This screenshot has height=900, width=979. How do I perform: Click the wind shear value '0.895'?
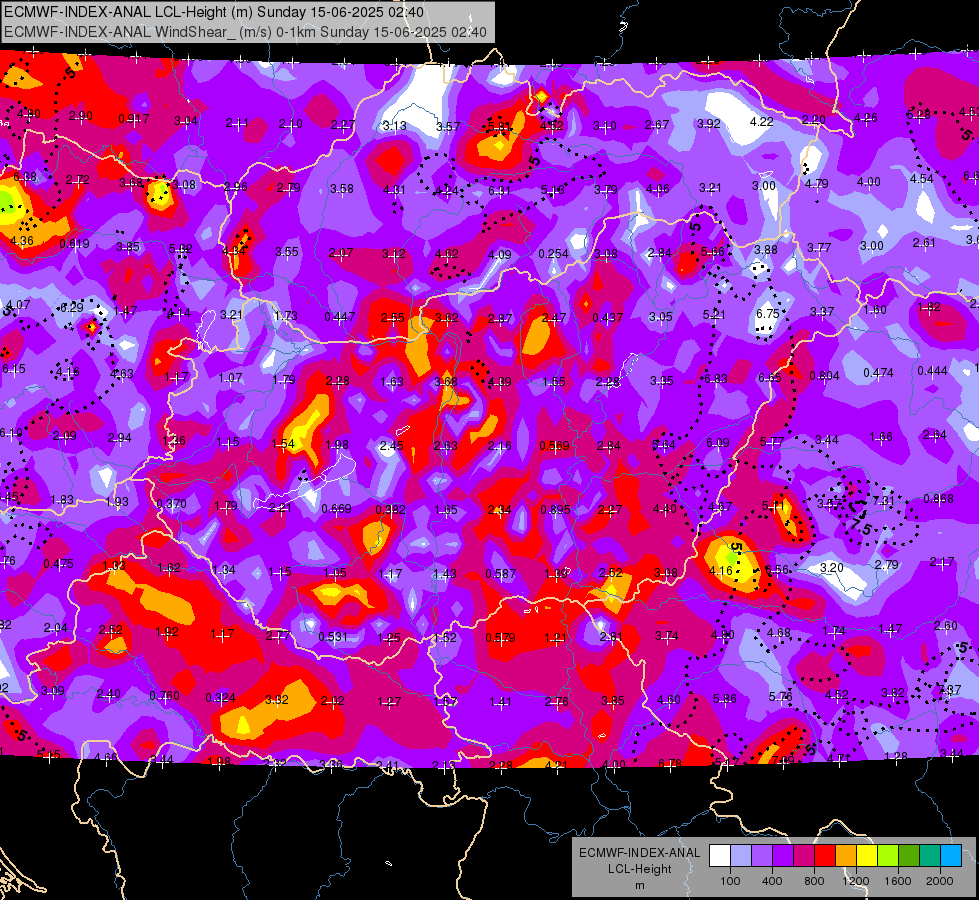pyautogui.click(x=555, y=509)
